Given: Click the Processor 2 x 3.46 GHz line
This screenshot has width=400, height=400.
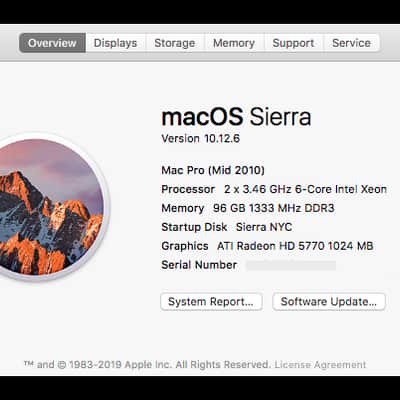Looking at the screenshot, I should click(x=274, y=189).
